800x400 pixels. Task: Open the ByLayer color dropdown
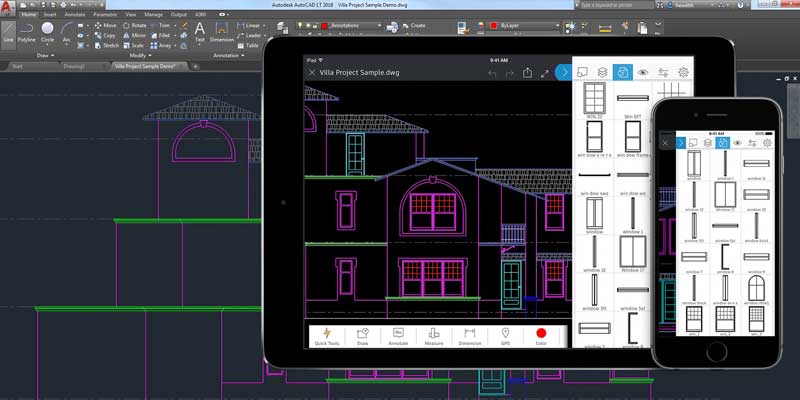point(557,26)
